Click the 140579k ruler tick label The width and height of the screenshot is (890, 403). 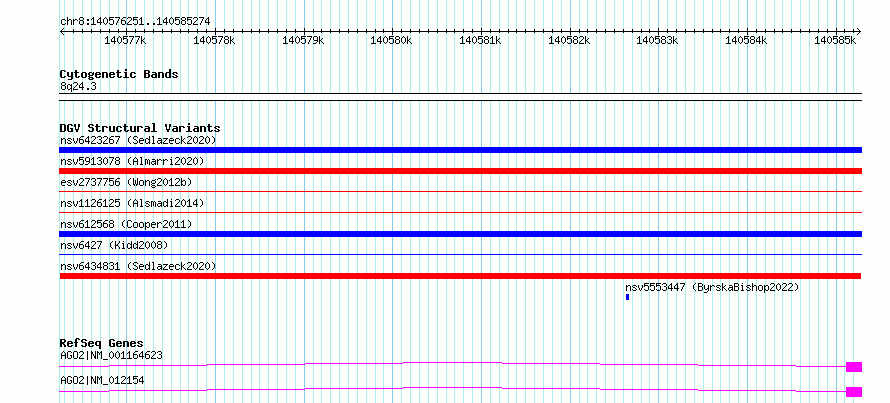point(303,41)
